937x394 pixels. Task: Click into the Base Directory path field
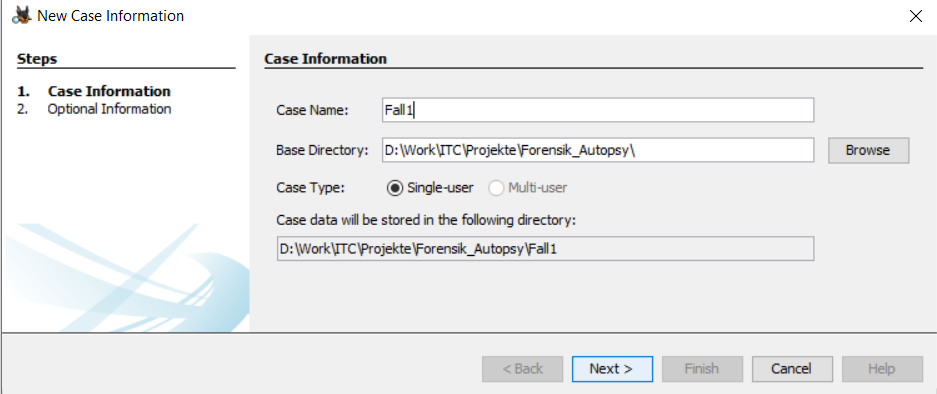(x=598, y=150)
